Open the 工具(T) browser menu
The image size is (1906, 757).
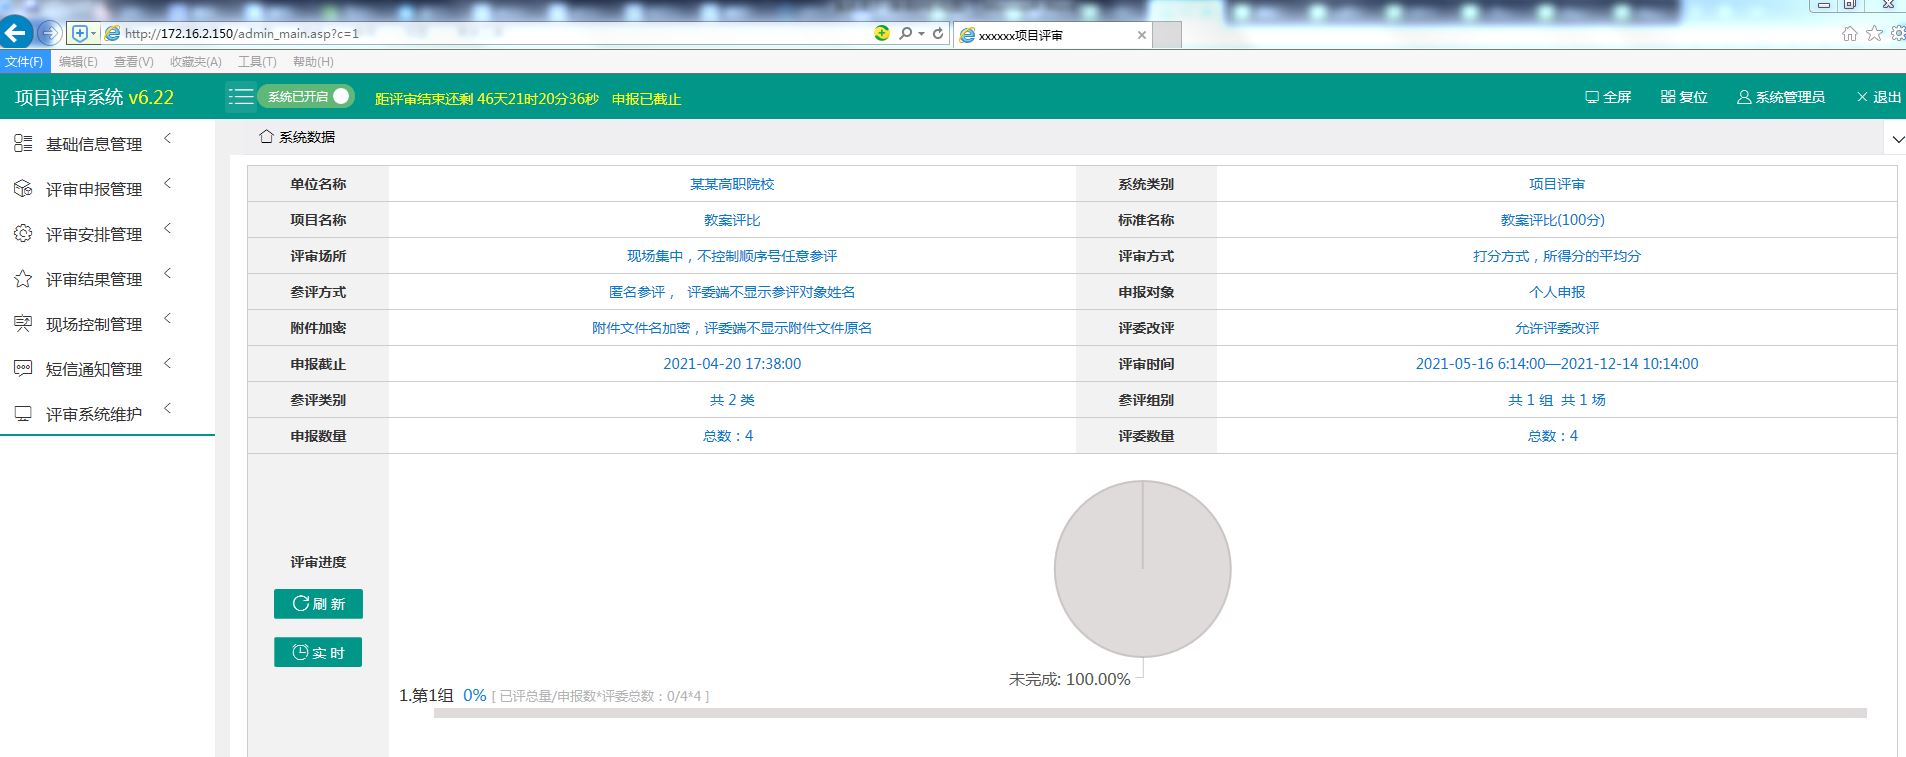tap(257, 62)
